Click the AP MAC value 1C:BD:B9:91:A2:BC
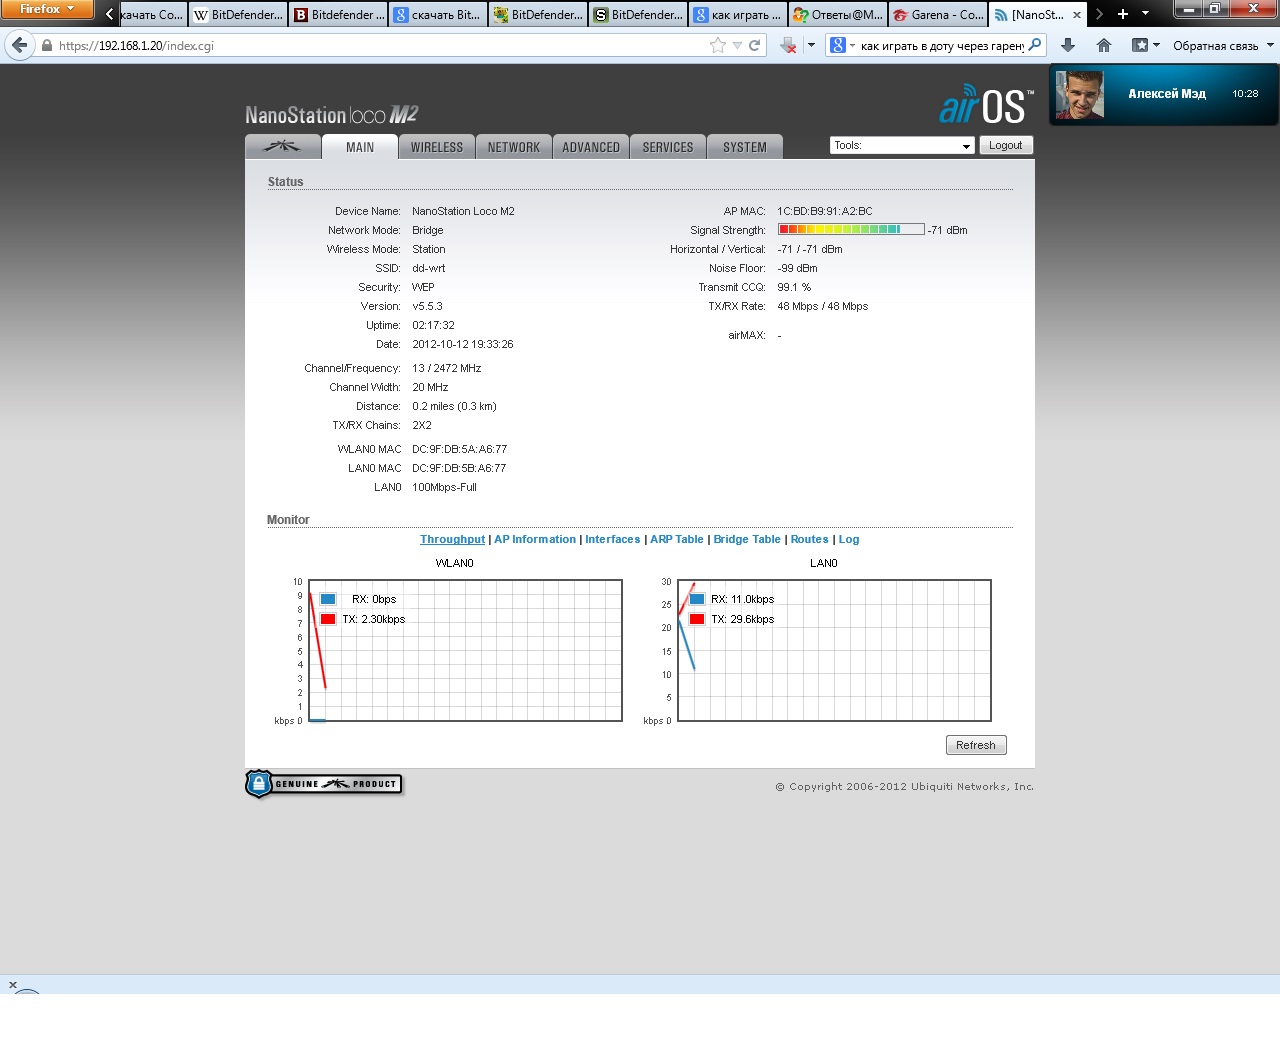The width and height of the screenshot is (1280, 1045). click(825, 211)
